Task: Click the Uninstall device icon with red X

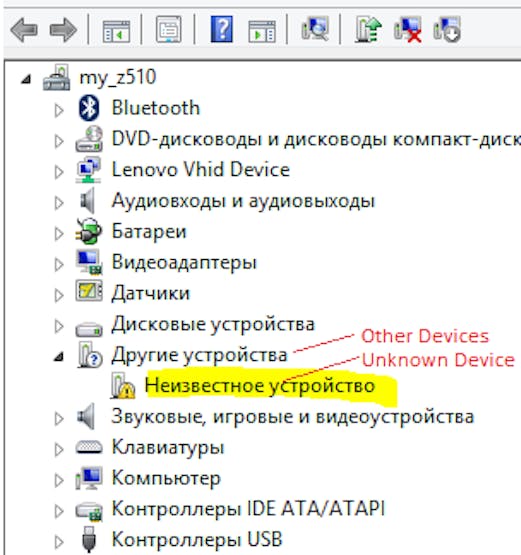Action: click(x=408, y=30)
